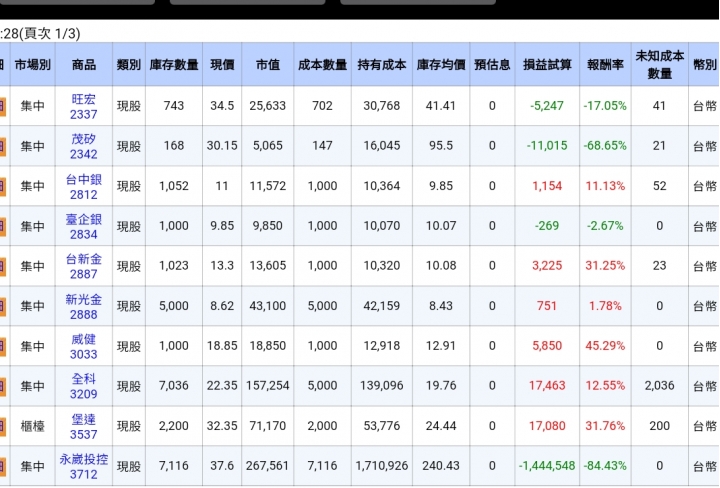
Task: Click the 34.5 current price cell
Action: coord(222,106)
